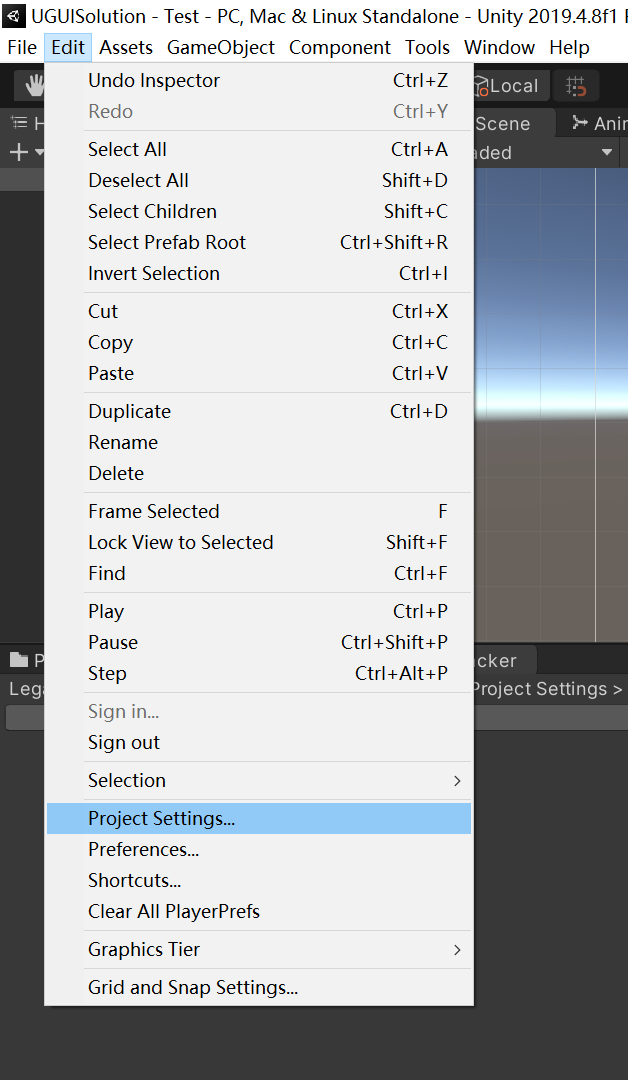
Task: Choose Lock View to Selected
Action: point(259,542)
